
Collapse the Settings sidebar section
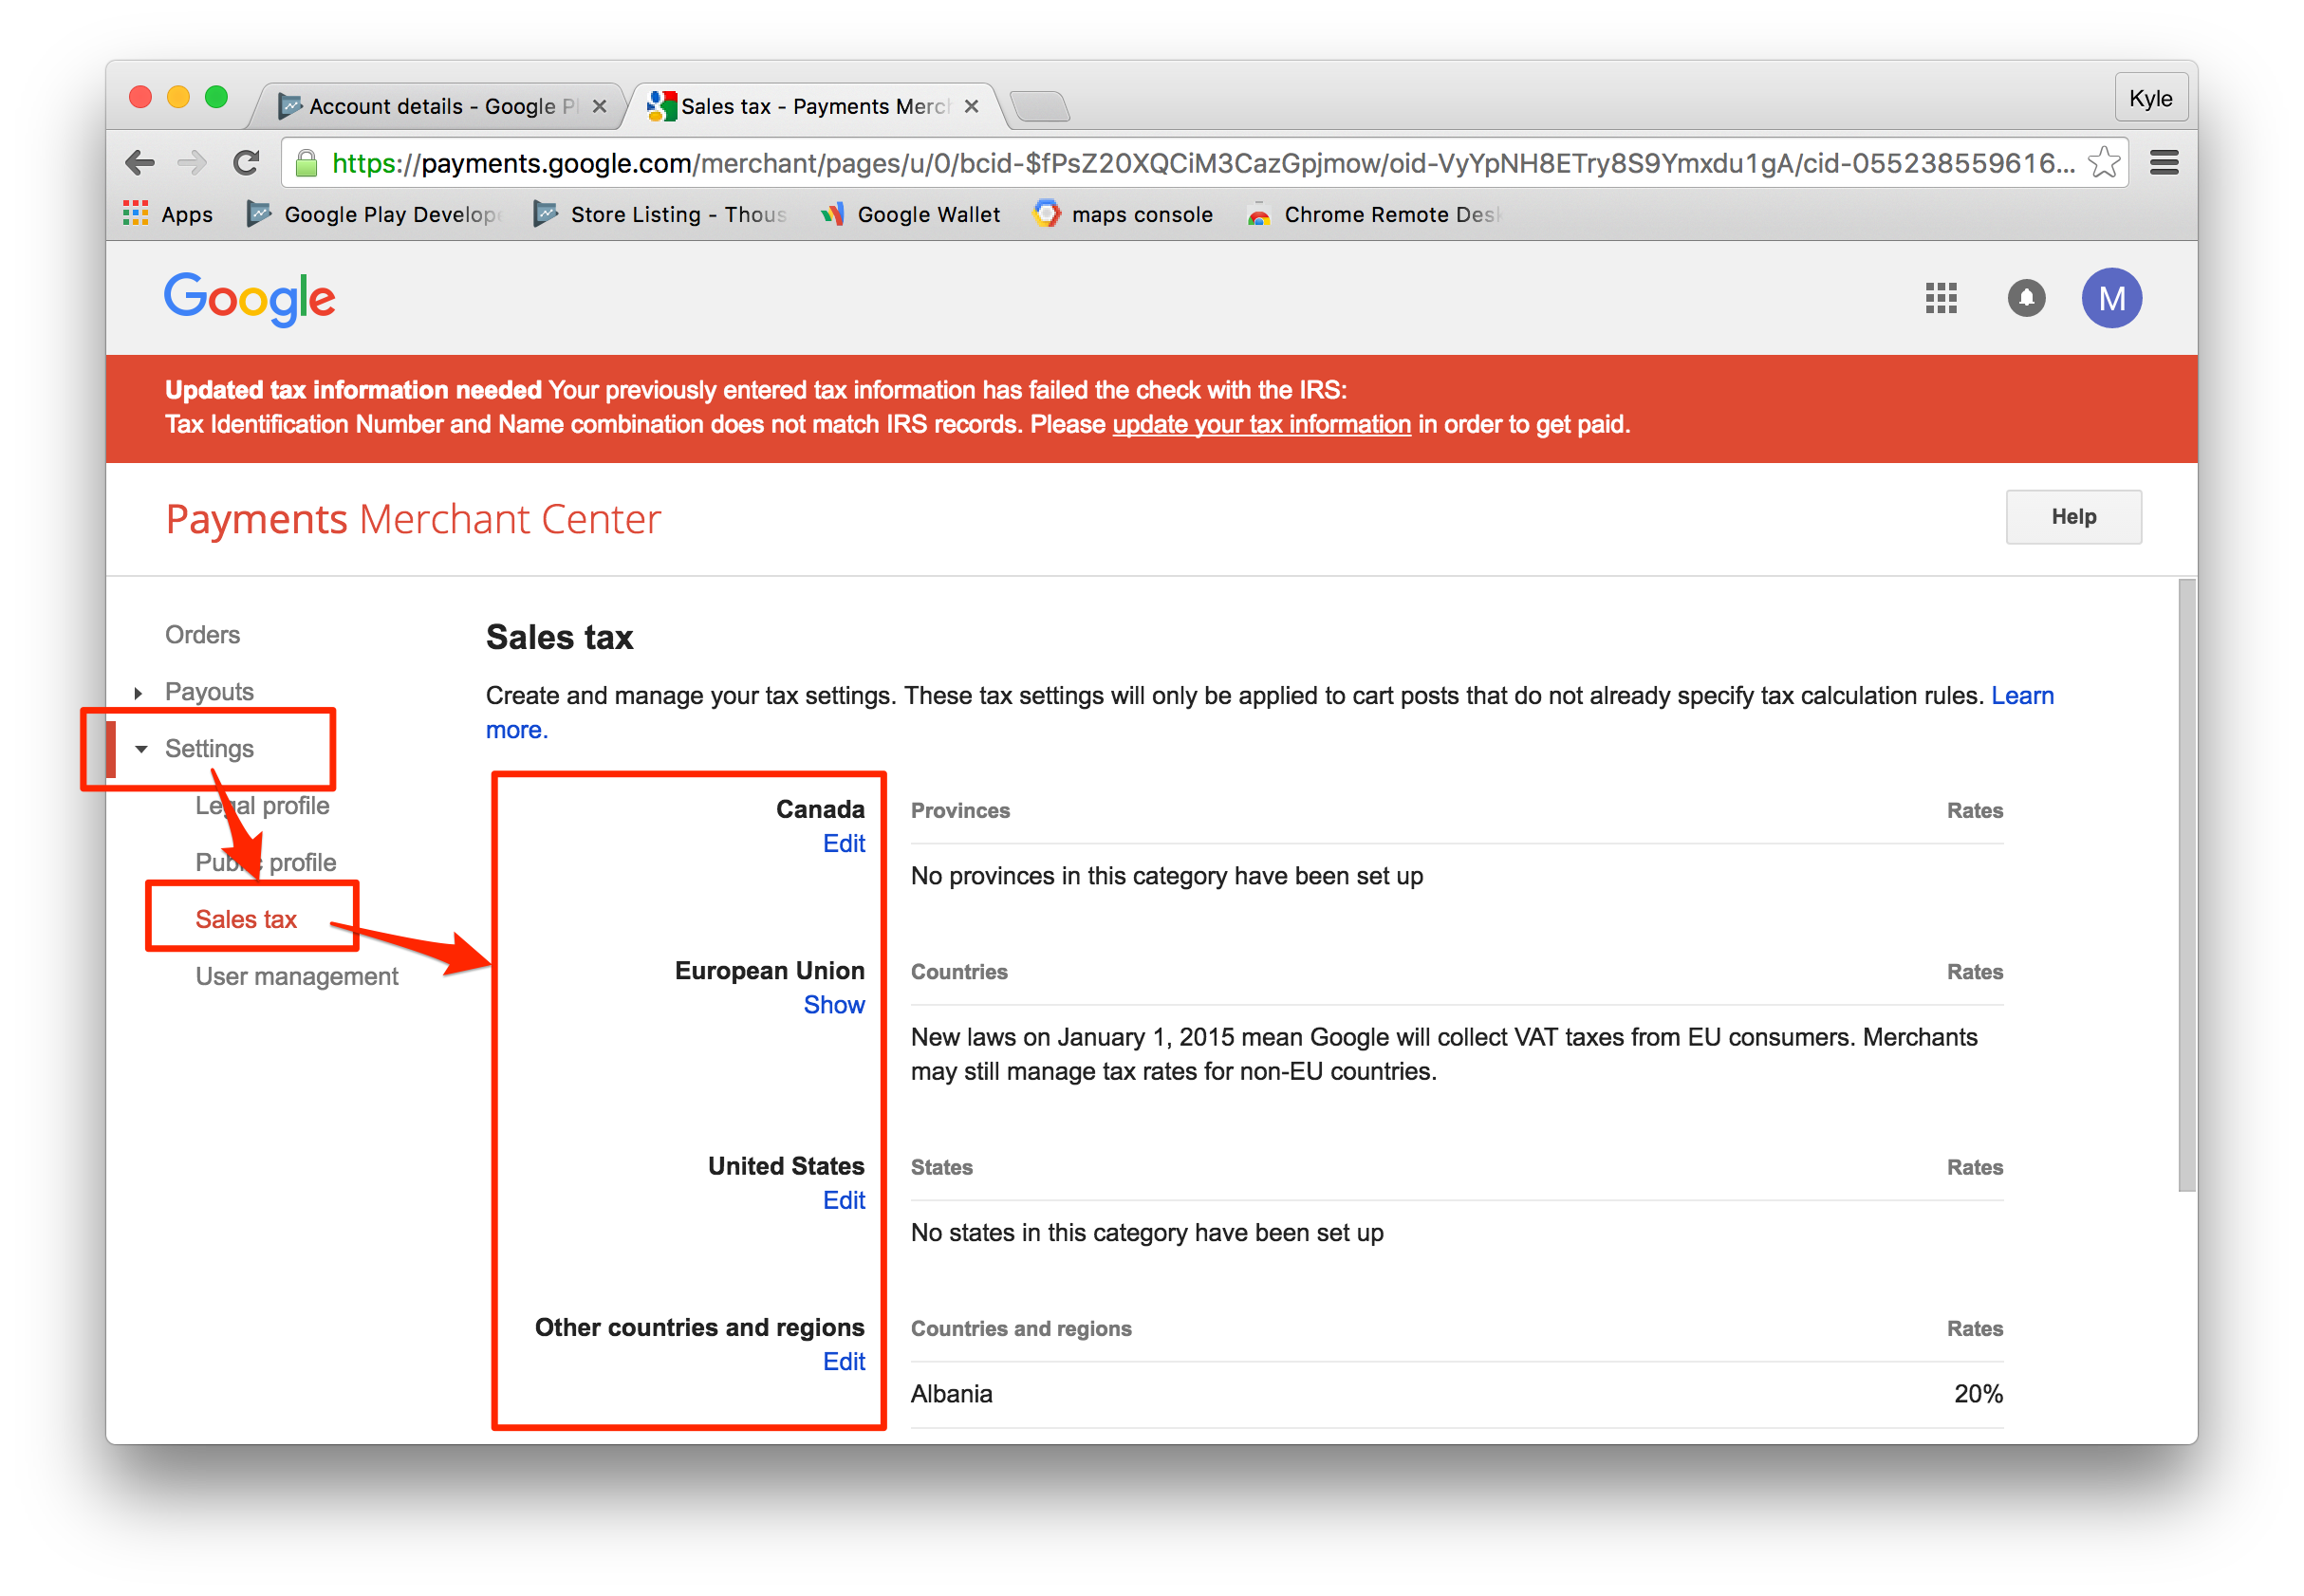click(x=208, y=749)
